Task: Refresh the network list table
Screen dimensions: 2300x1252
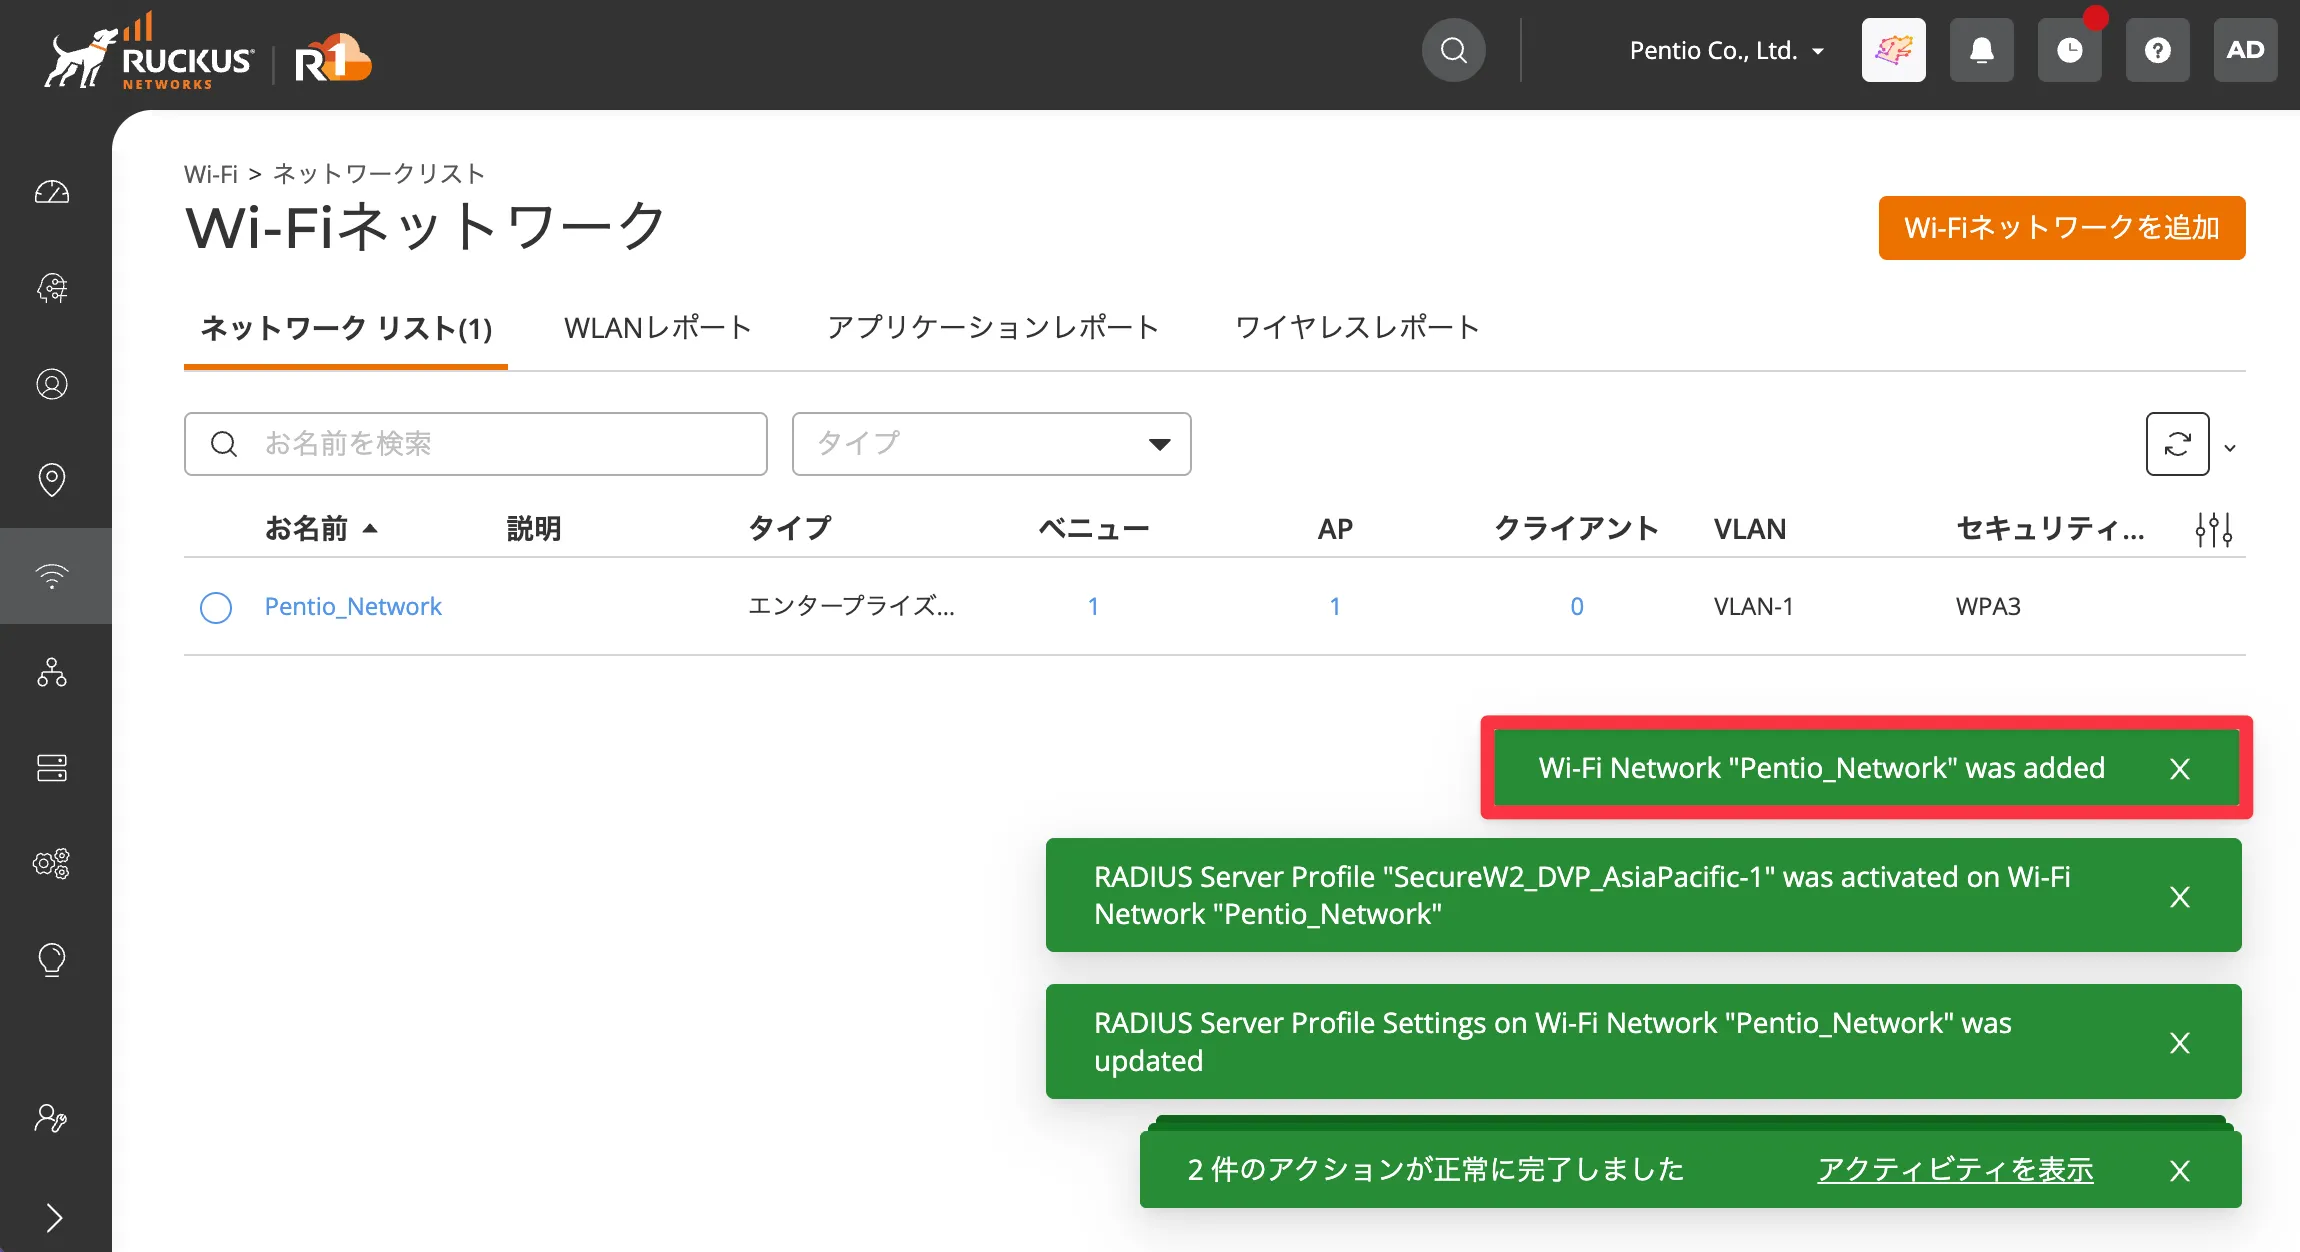Action: pyautogui.click(x=2178, y=444)
